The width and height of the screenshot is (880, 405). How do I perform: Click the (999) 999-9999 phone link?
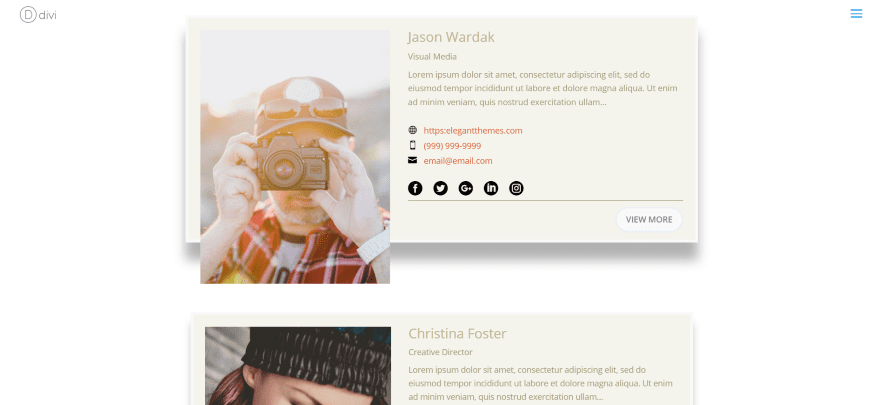(x=452, y=146)
